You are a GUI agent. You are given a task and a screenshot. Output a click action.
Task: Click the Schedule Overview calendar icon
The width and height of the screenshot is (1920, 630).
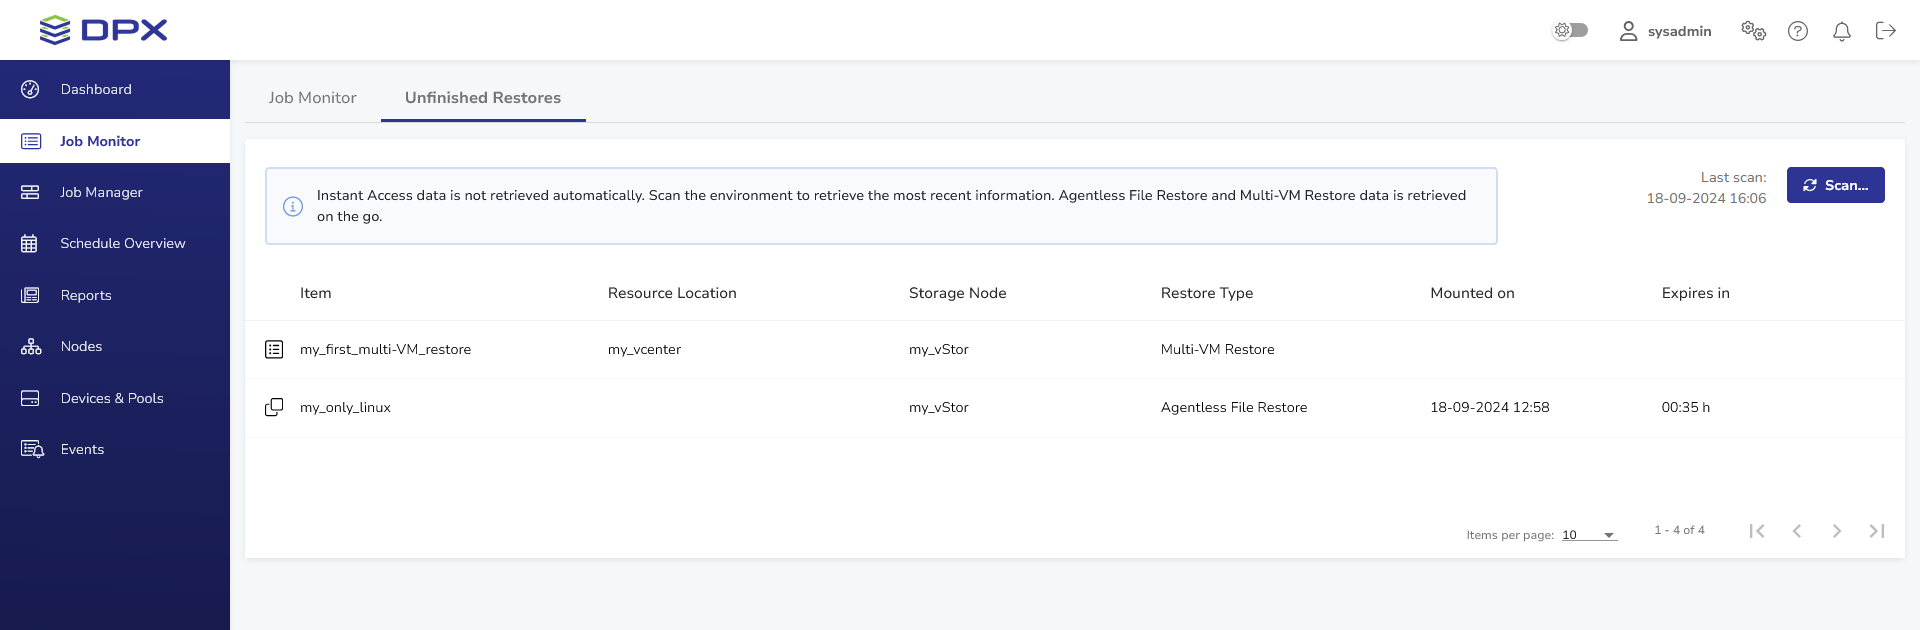point(30,244)
